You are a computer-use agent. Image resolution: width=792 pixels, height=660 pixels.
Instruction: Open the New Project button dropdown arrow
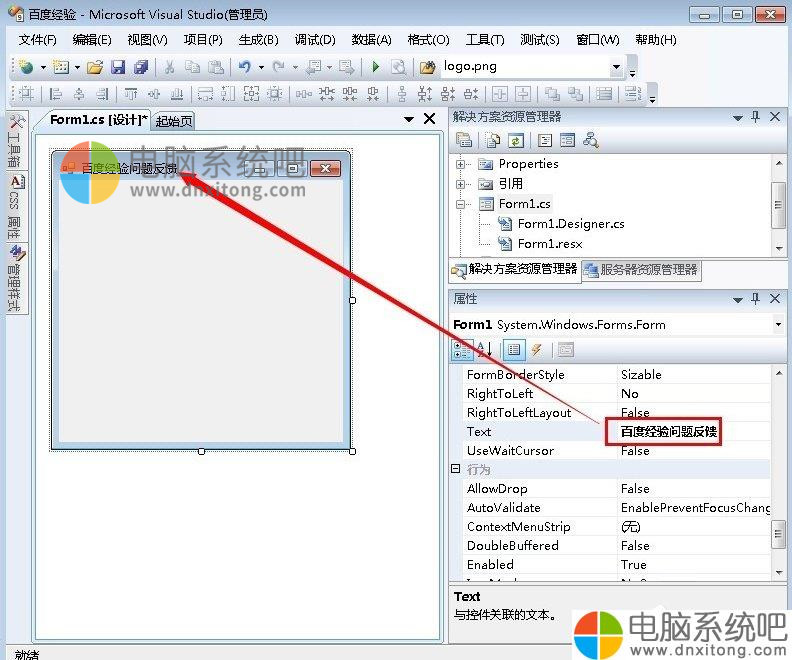pos(43,67)
